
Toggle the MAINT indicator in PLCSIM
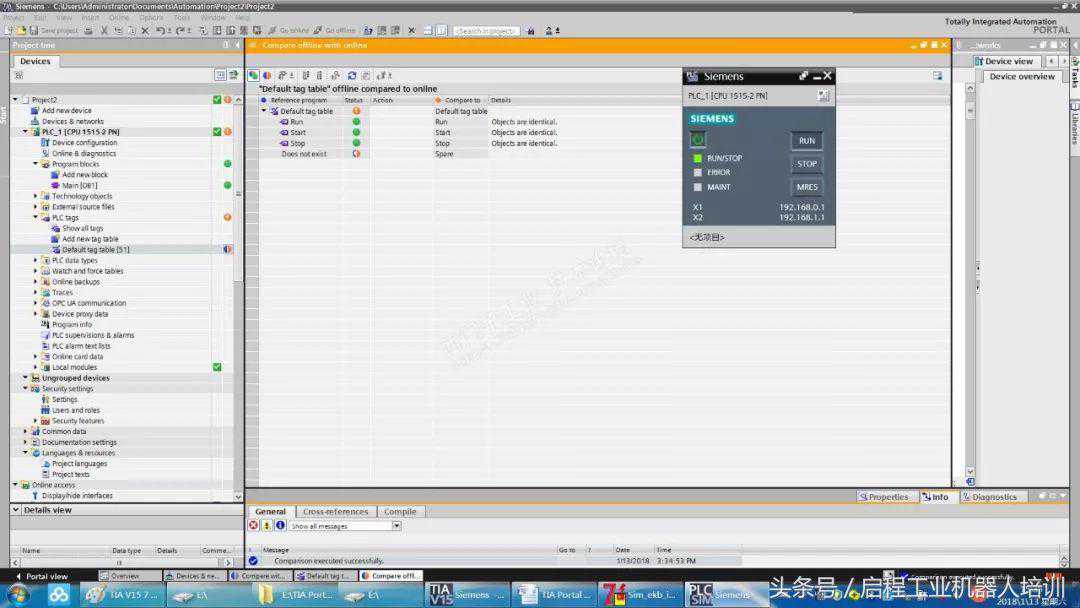(698, 187)
